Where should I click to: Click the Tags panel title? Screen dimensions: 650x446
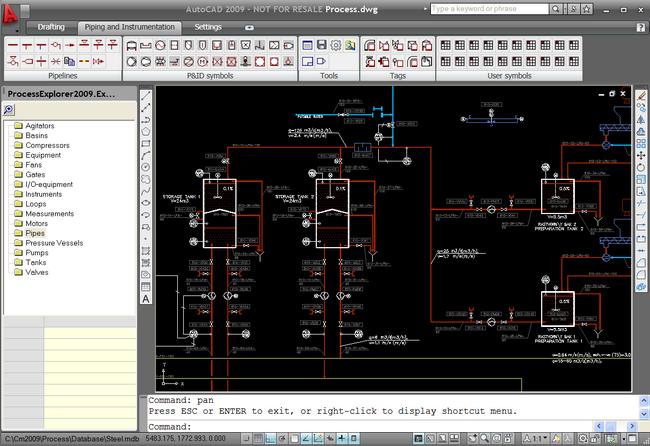tap(398, 75)
